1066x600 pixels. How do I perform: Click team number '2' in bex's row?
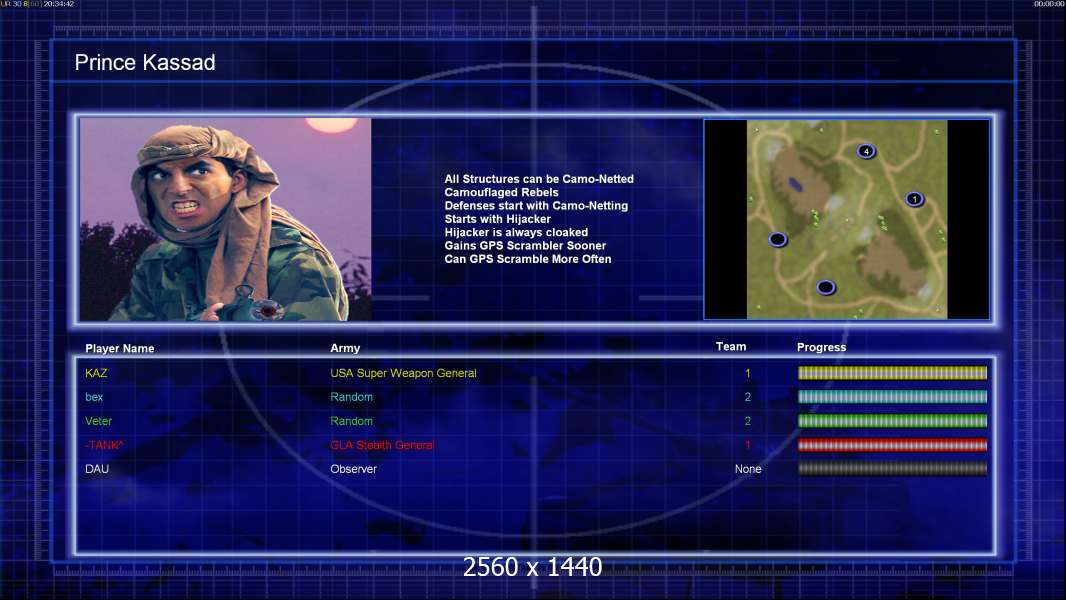(748, 397)
